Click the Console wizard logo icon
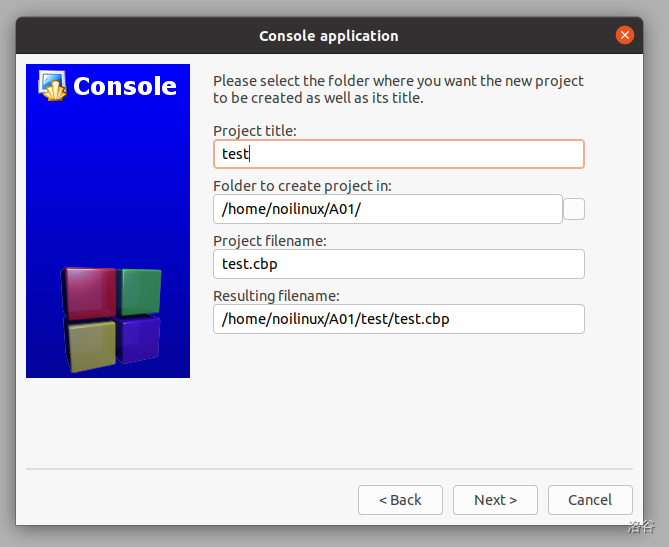 (x=52, y=85)
